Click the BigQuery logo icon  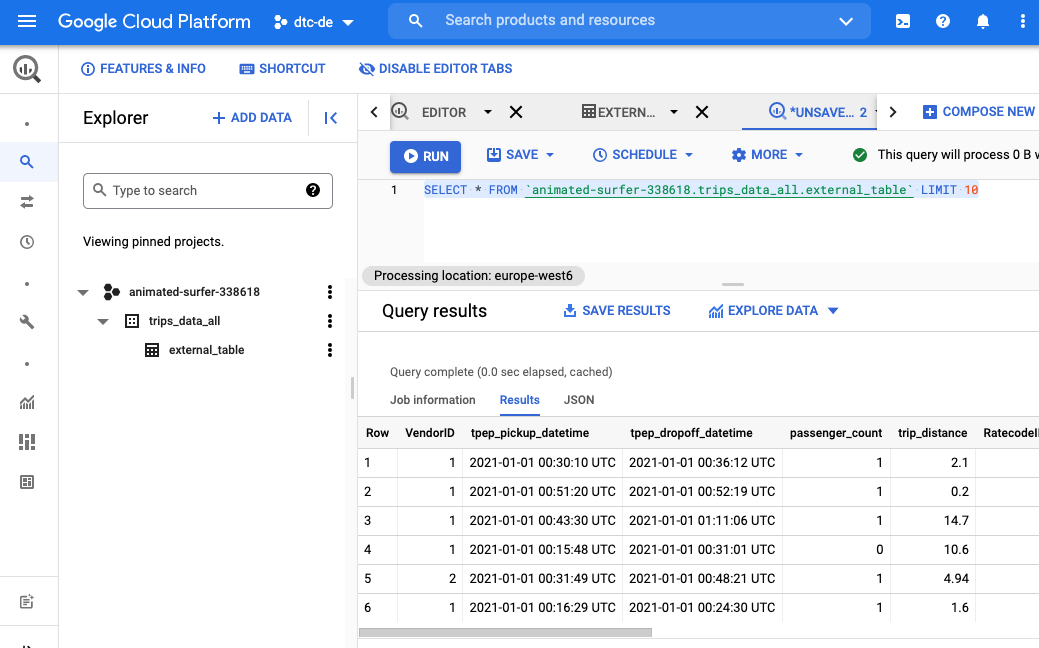(x=27, y=69)
